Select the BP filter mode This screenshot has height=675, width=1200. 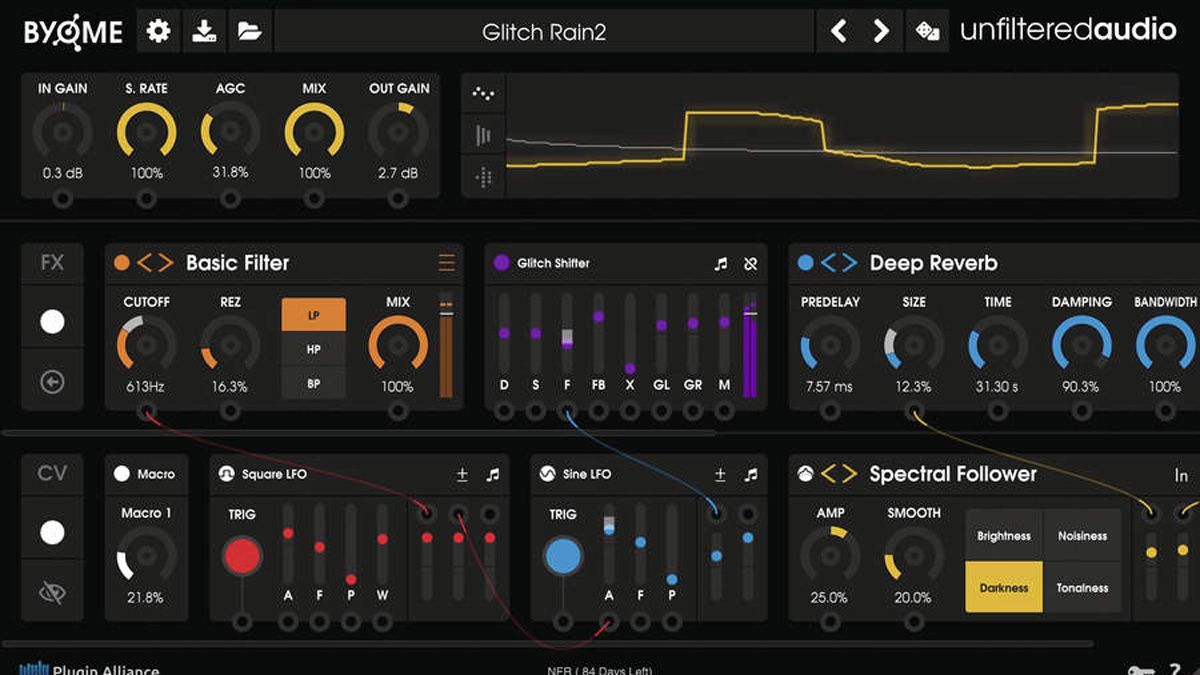click(x=313, y=383)
